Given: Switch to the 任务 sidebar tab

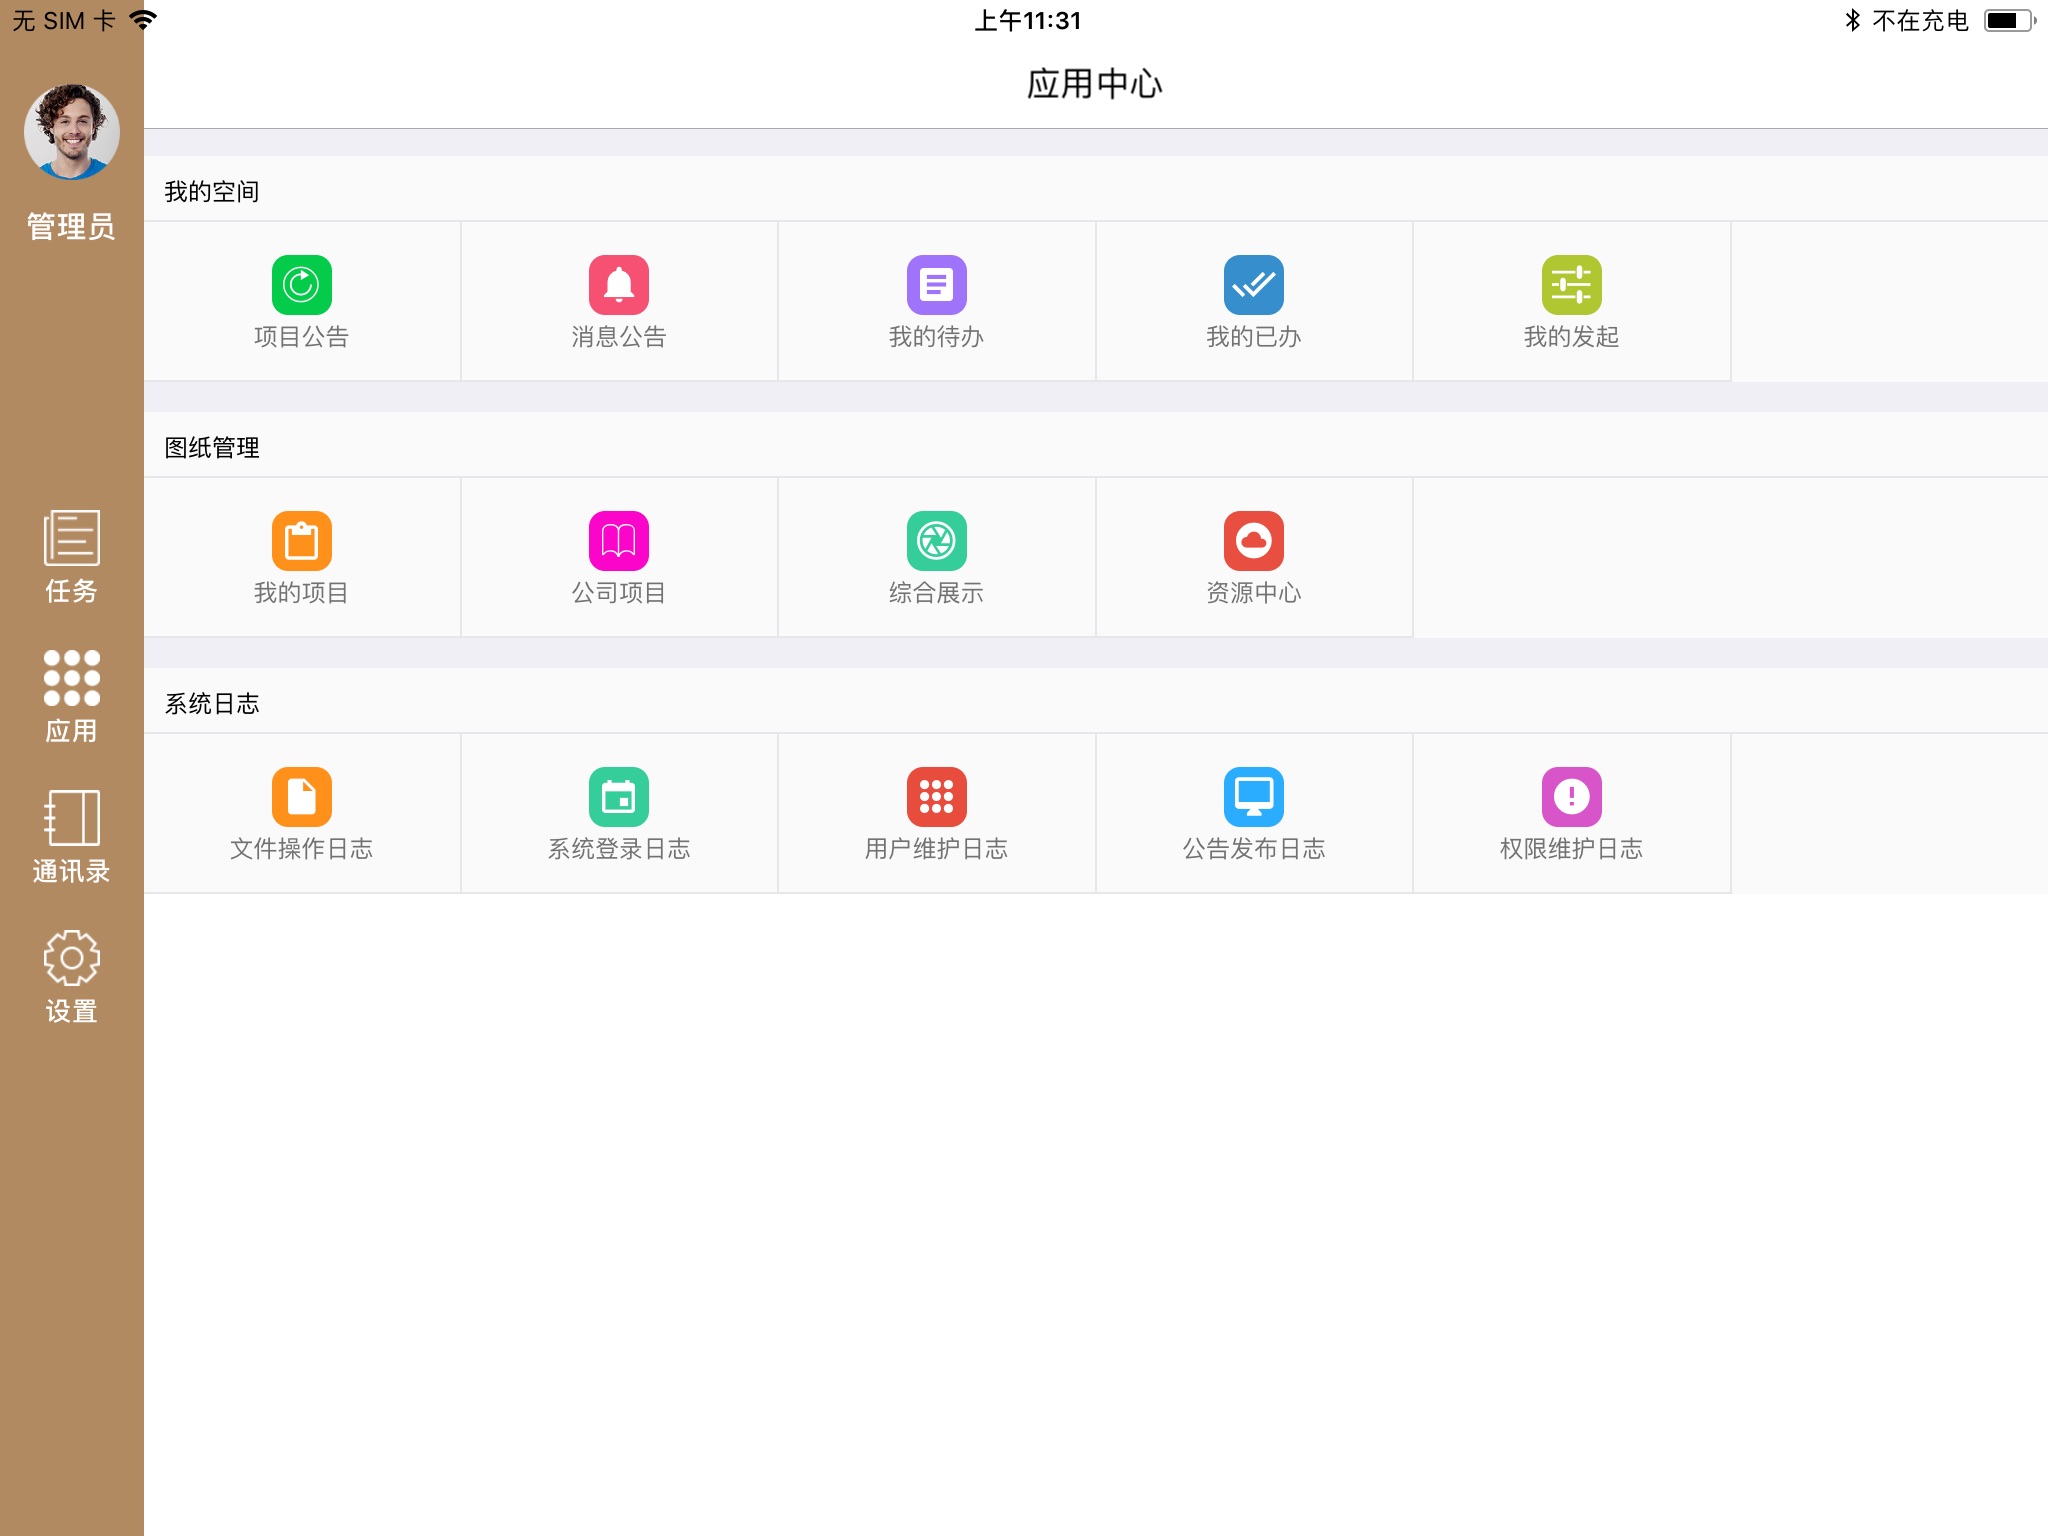Looking at the screenshot, I should coord(71,556).
